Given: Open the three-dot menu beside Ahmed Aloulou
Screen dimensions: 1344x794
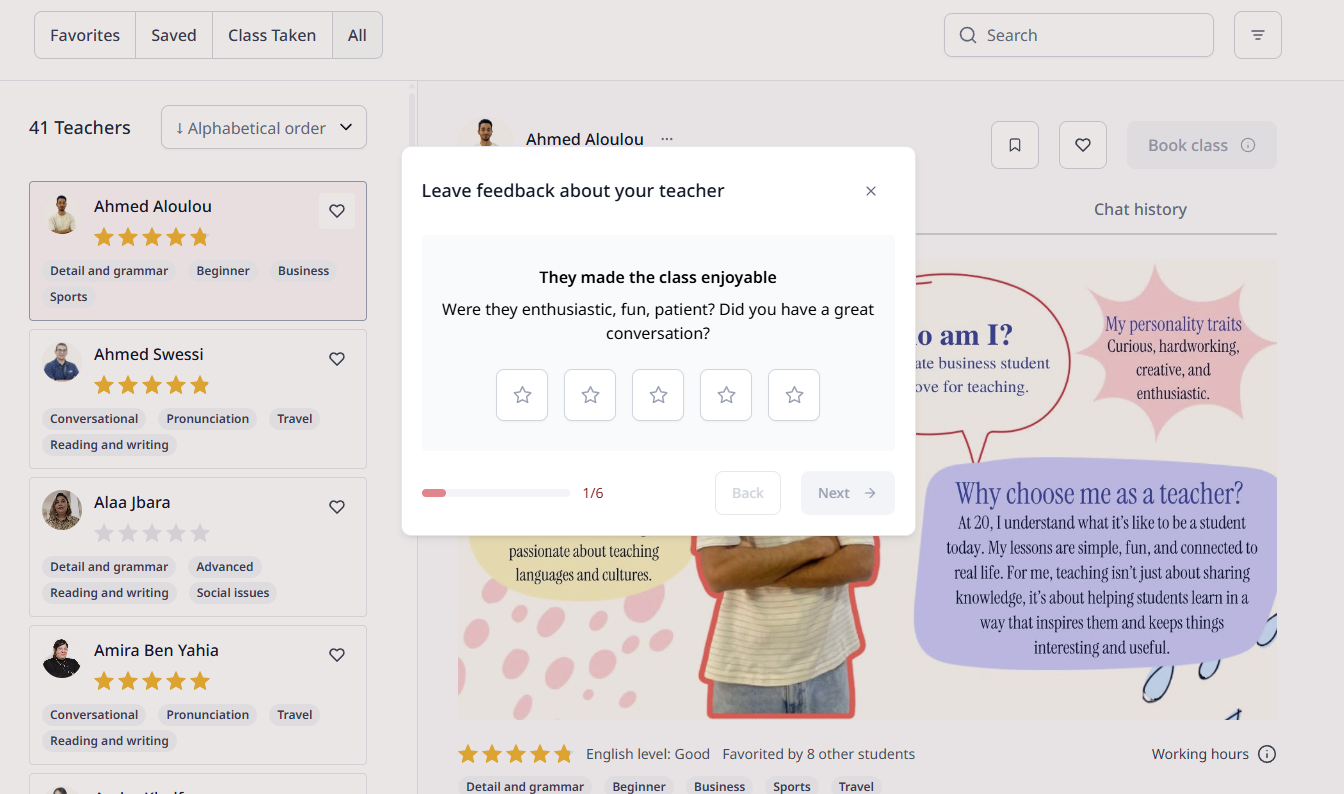Looking at the screenshot, I should pos(667,139).
